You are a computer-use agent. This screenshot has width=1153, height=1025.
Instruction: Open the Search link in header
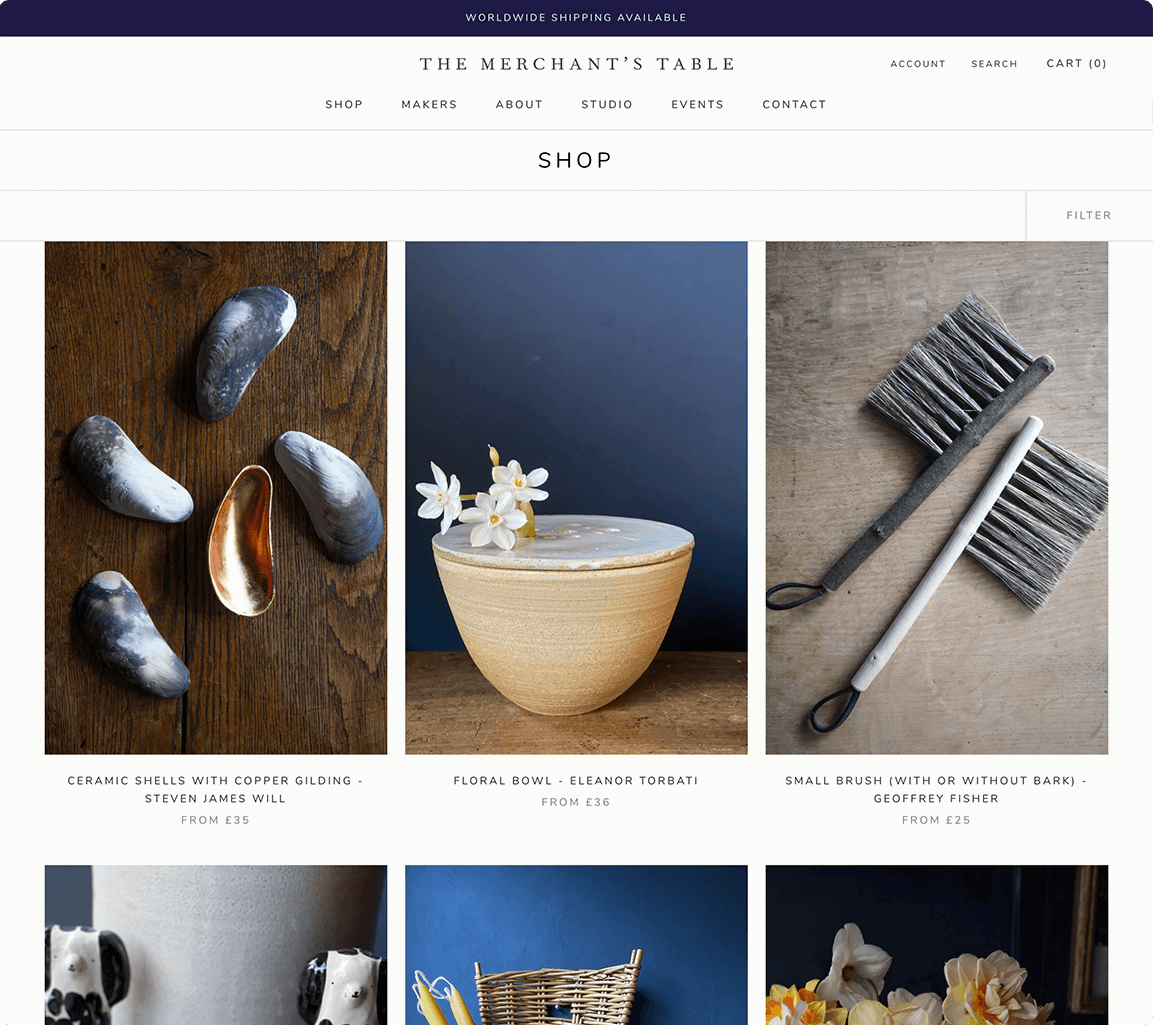click(x=994, y=64)
